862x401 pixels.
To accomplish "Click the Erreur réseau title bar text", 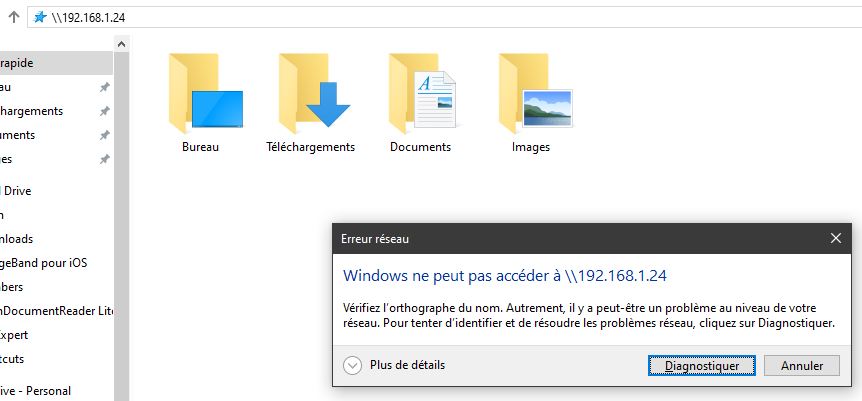I will tap(375, 239).
